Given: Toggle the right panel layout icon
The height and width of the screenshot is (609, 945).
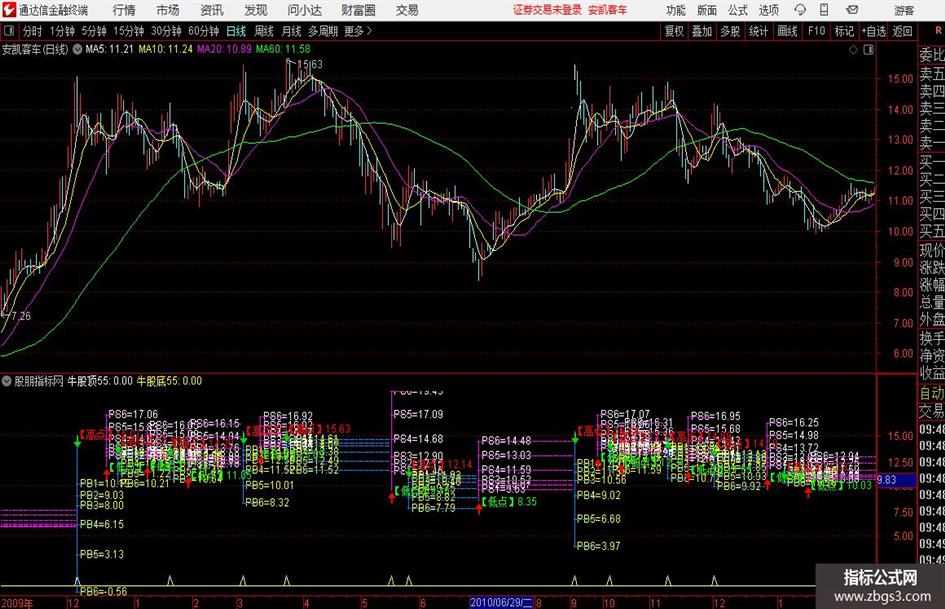Looking at the screenshot, I should (x=868, y=49).
